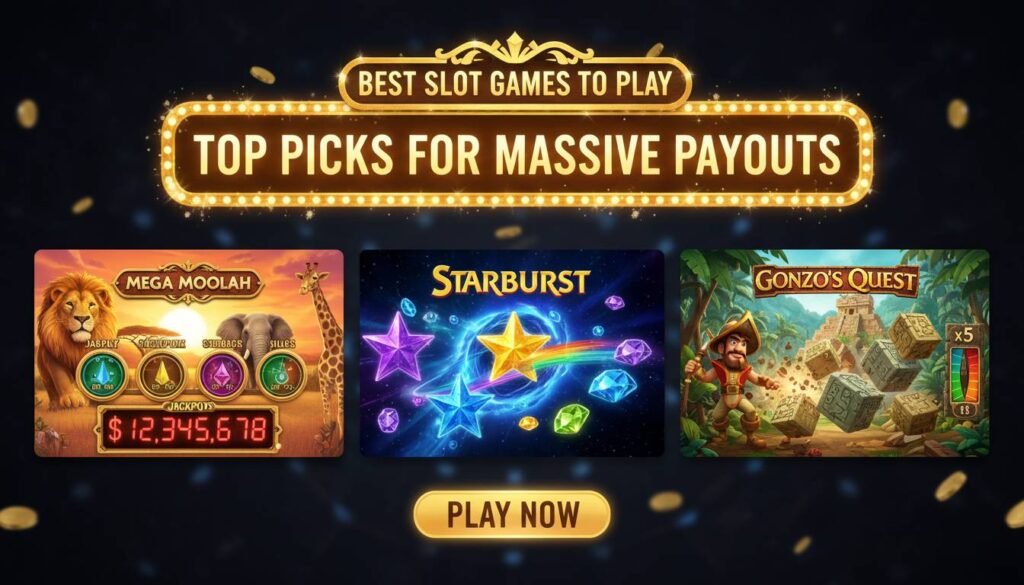
Task: Click the Best Slot Games to Play heading
Action: [x=515, y=84]
